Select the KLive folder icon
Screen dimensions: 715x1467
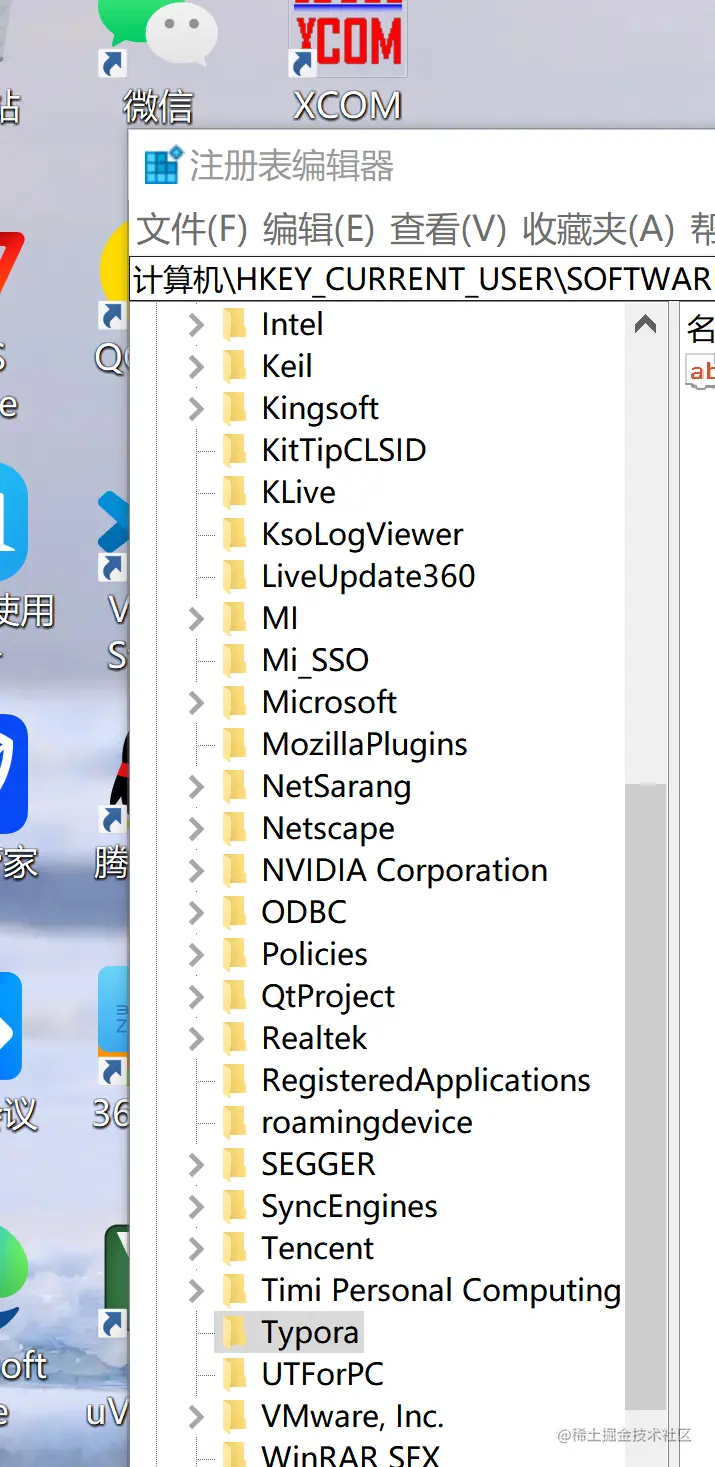pyautogui.click(x=234, y=492)
